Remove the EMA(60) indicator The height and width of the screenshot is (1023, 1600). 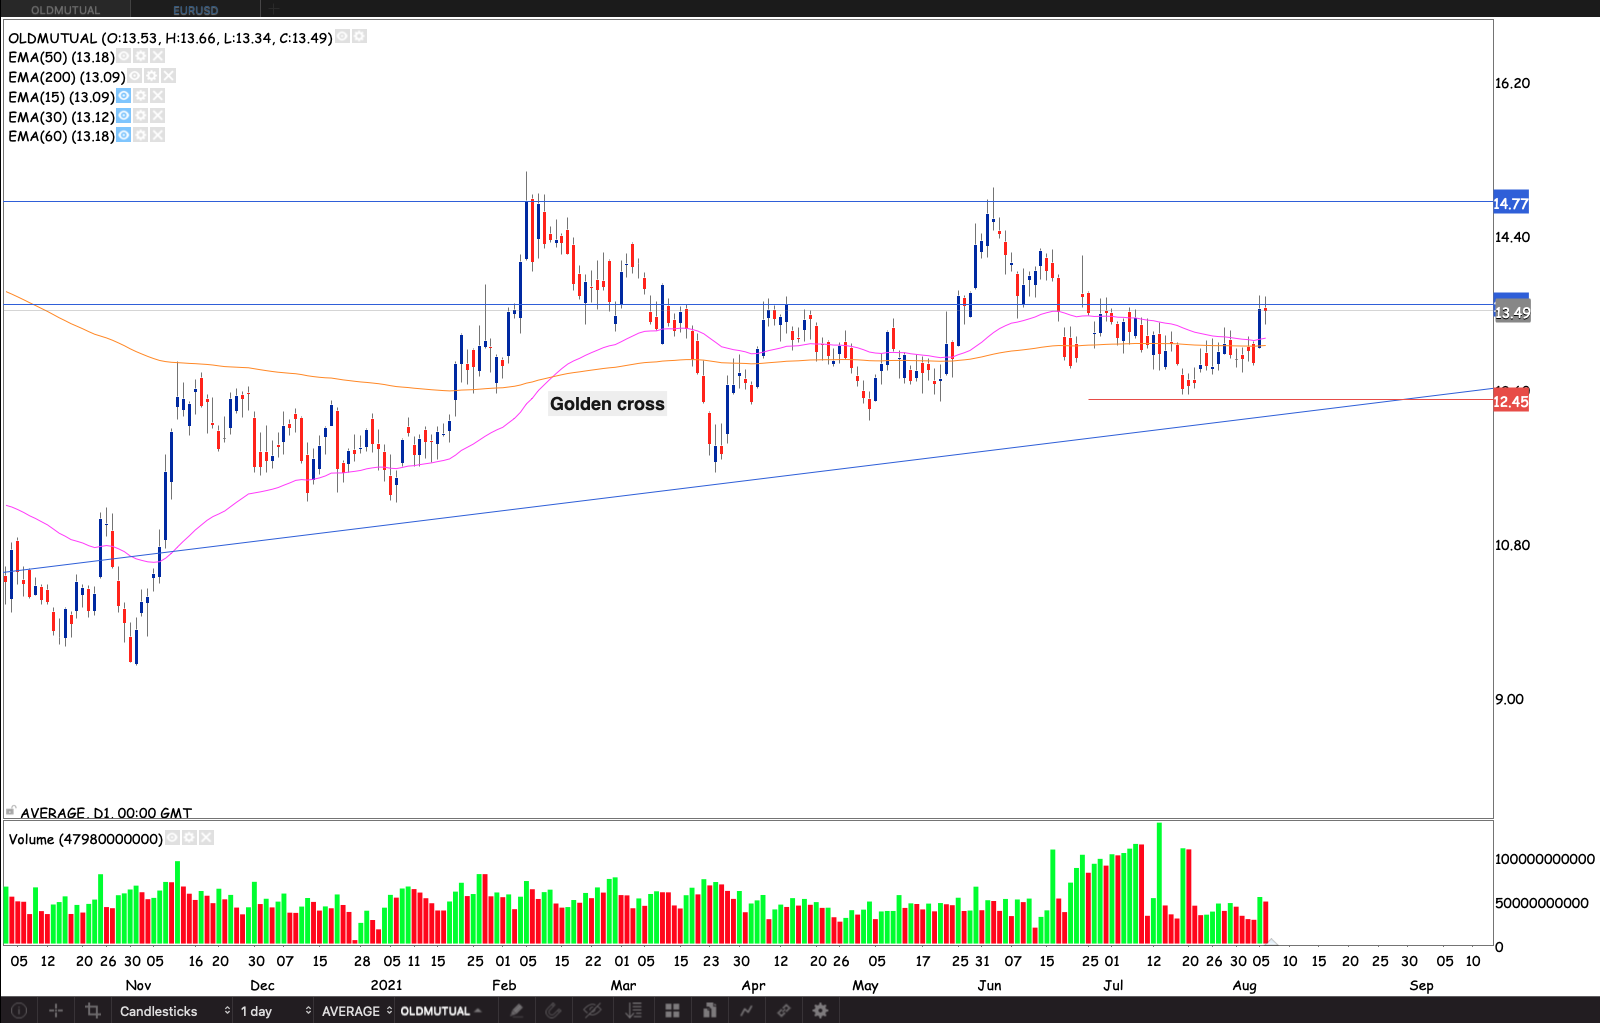point(157,135)
